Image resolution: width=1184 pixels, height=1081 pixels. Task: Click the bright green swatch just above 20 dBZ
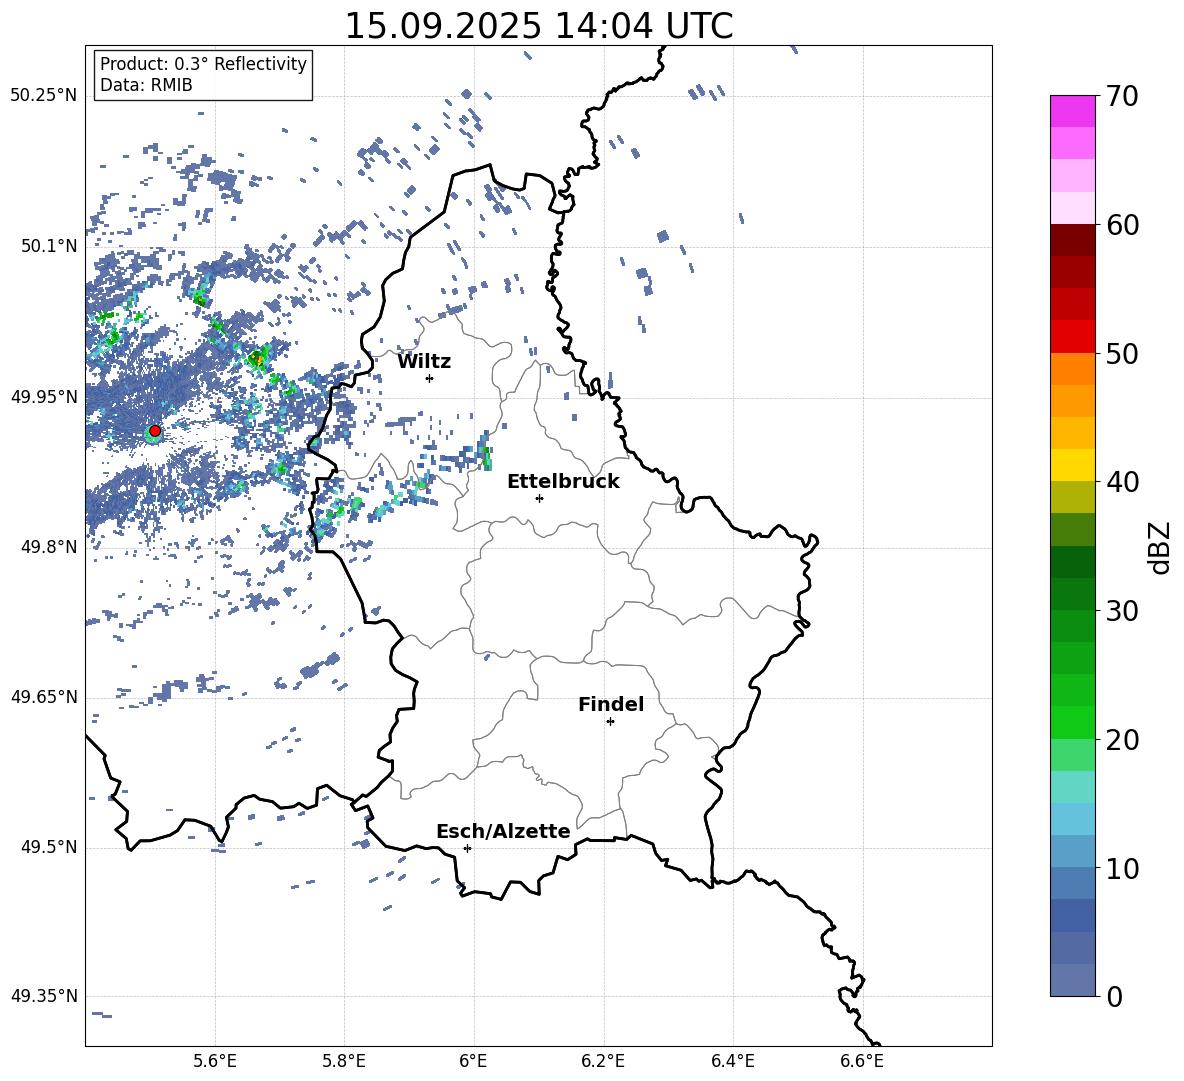click(1072, 723)
